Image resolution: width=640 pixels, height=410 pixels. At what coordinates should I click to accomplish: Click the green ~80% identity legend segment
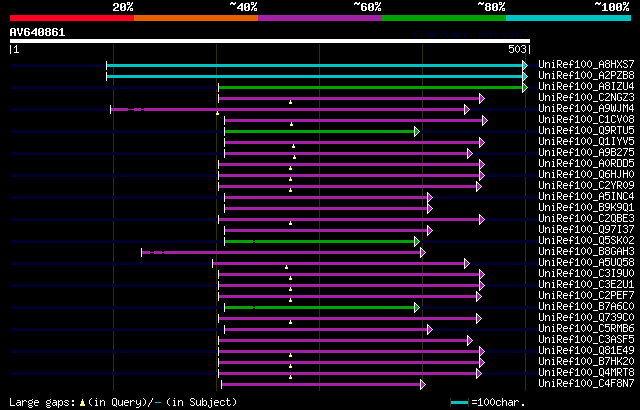point(444,18)
